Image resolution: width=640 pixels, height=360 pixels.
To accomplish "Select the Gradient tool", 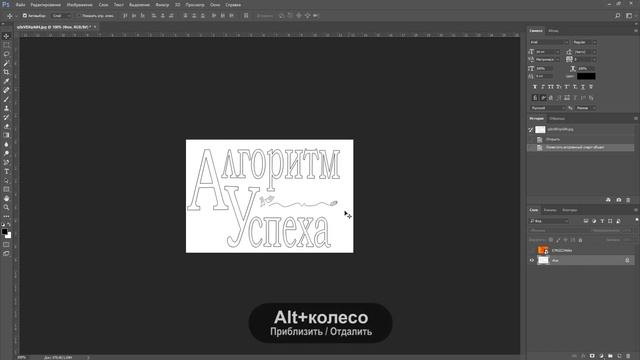I will [x=6, y=135].
